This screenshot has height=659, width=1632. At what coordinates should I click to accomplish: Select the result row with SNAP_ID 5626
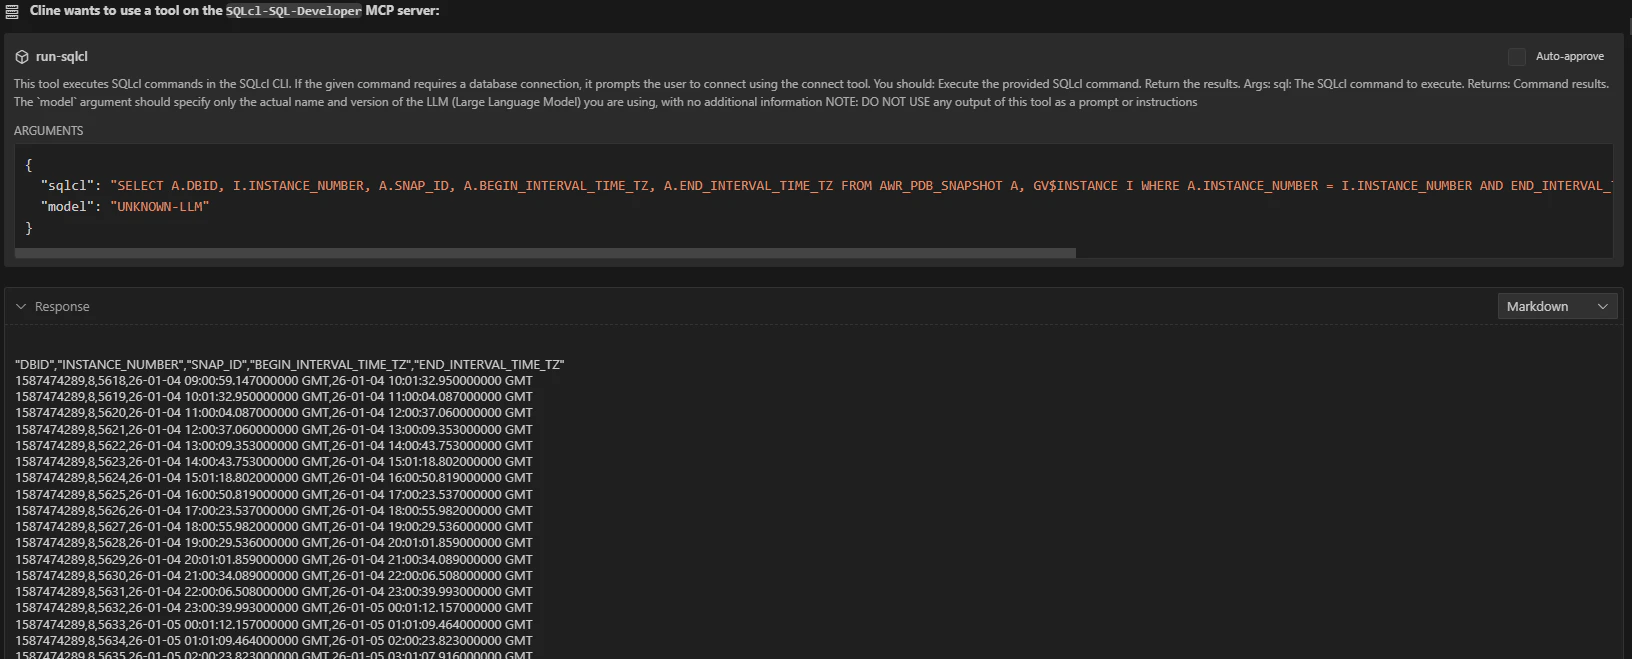(274, 511)
